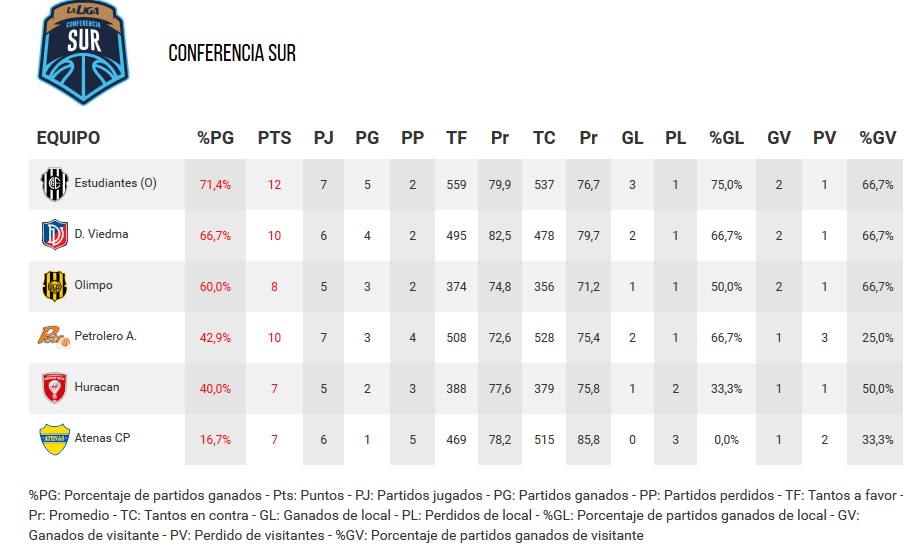Click the CONFERENCIA SUR heading
Screen dimensions: 903x549
pyautogui.click(x=232, y=53)
